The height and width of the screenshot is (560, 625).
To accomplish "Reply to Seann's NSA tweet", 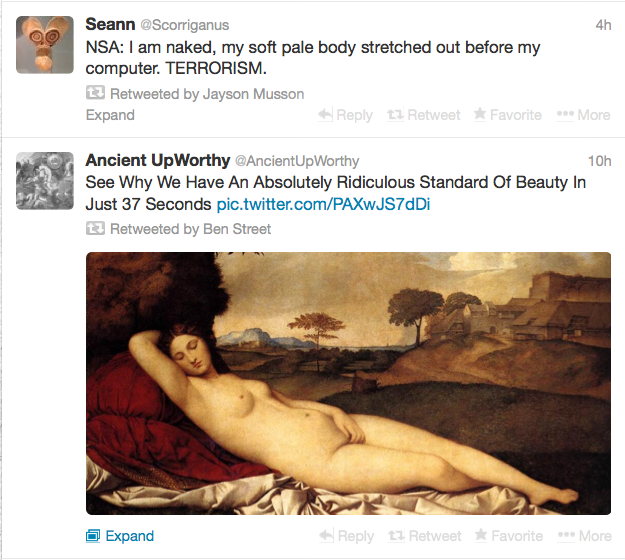I will click(x=345, y=115).
